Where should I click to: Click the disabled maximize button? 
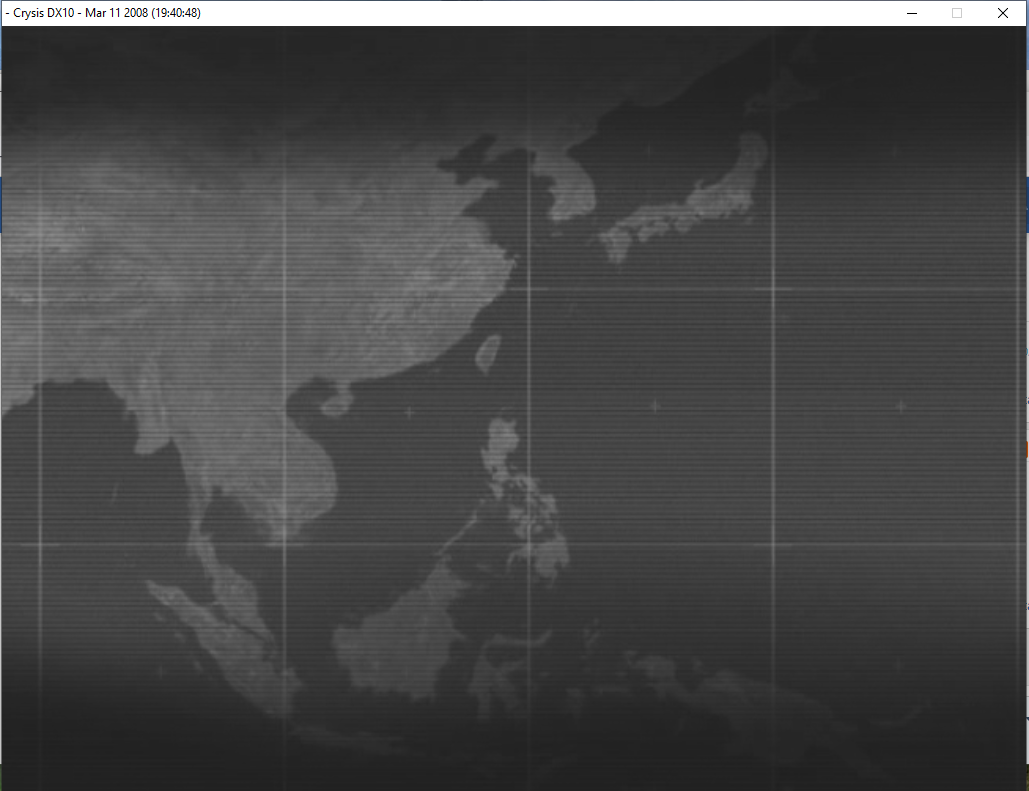pyautogui.click(x=957, y=13)
